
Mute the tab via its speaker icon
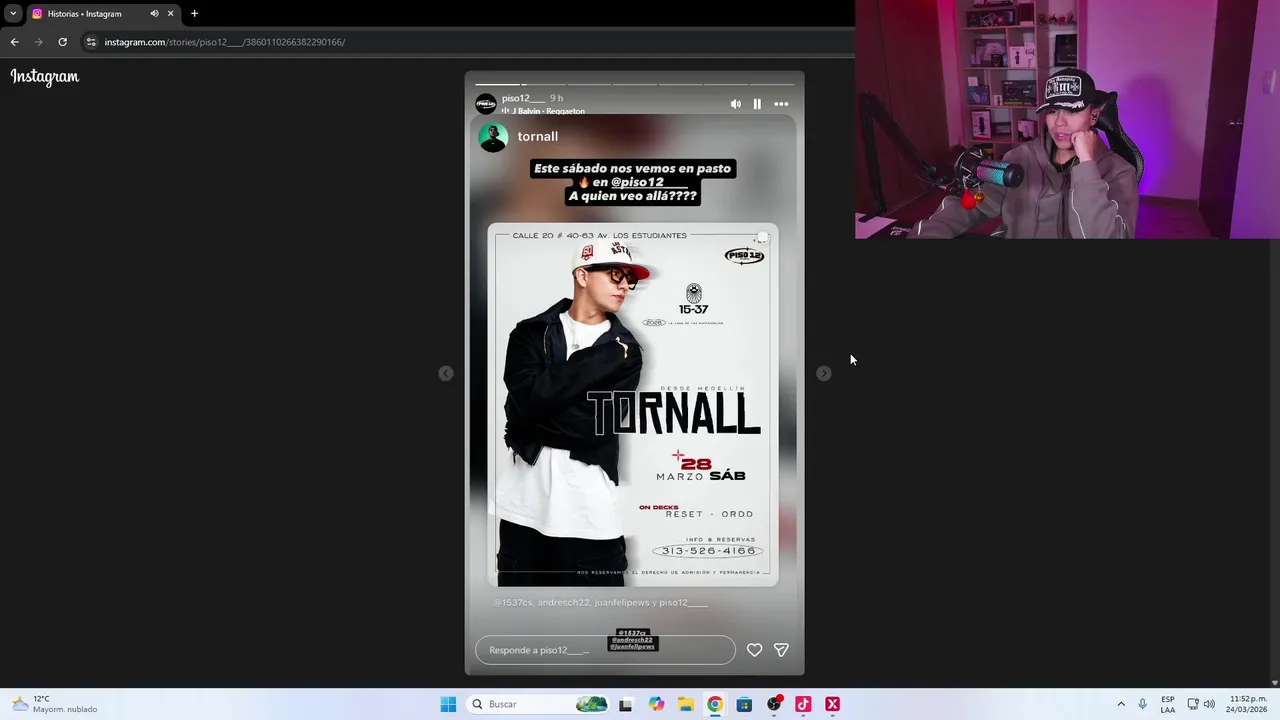click(154, 14)
